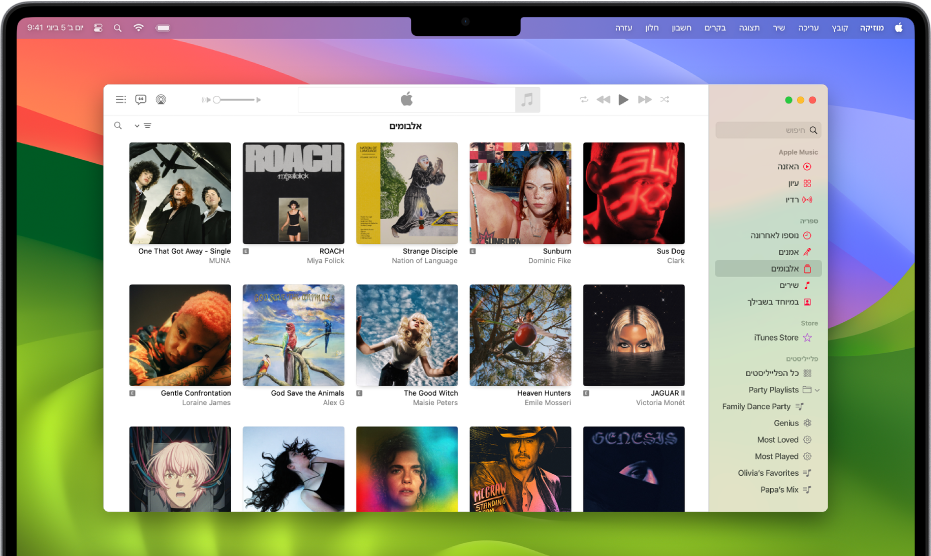Viewport: 931px width, 556px height.
Task: Open the בקרים (Controls) menu
Action: [x=715, y=28]
